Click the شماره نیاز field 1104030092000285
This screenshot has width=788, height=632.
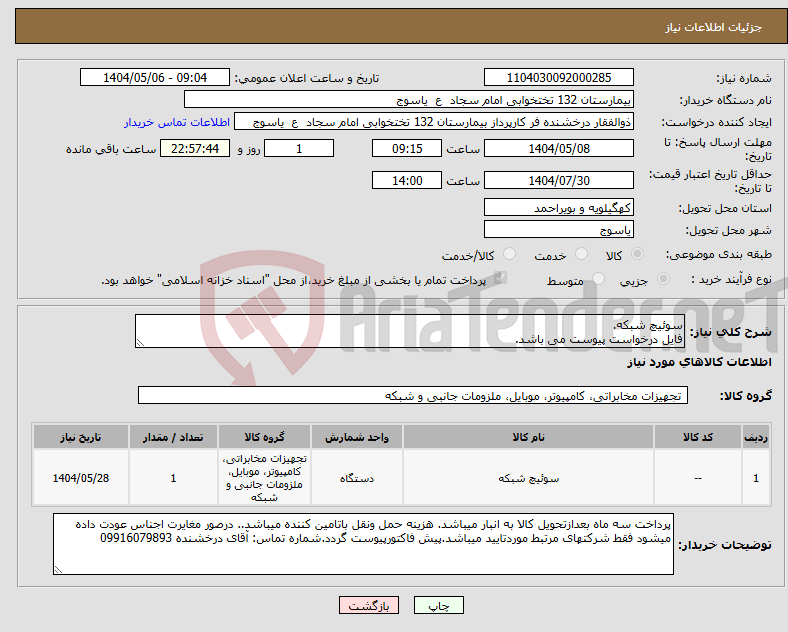click(559, 77)
